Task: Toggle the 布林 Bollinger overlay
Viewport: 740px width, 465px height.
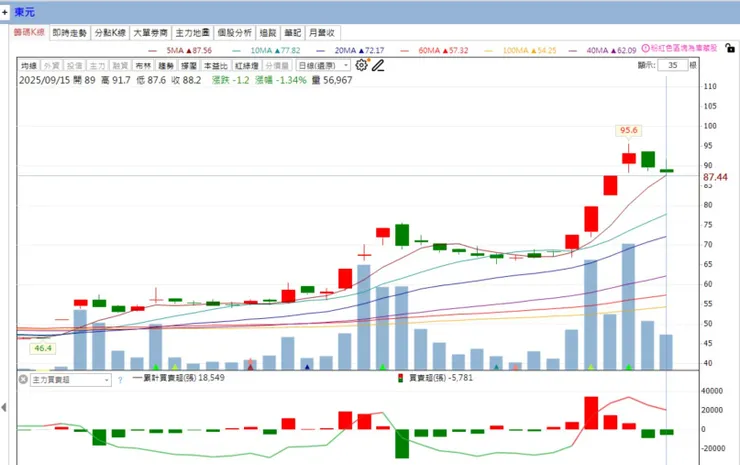Action: [143, 66]
